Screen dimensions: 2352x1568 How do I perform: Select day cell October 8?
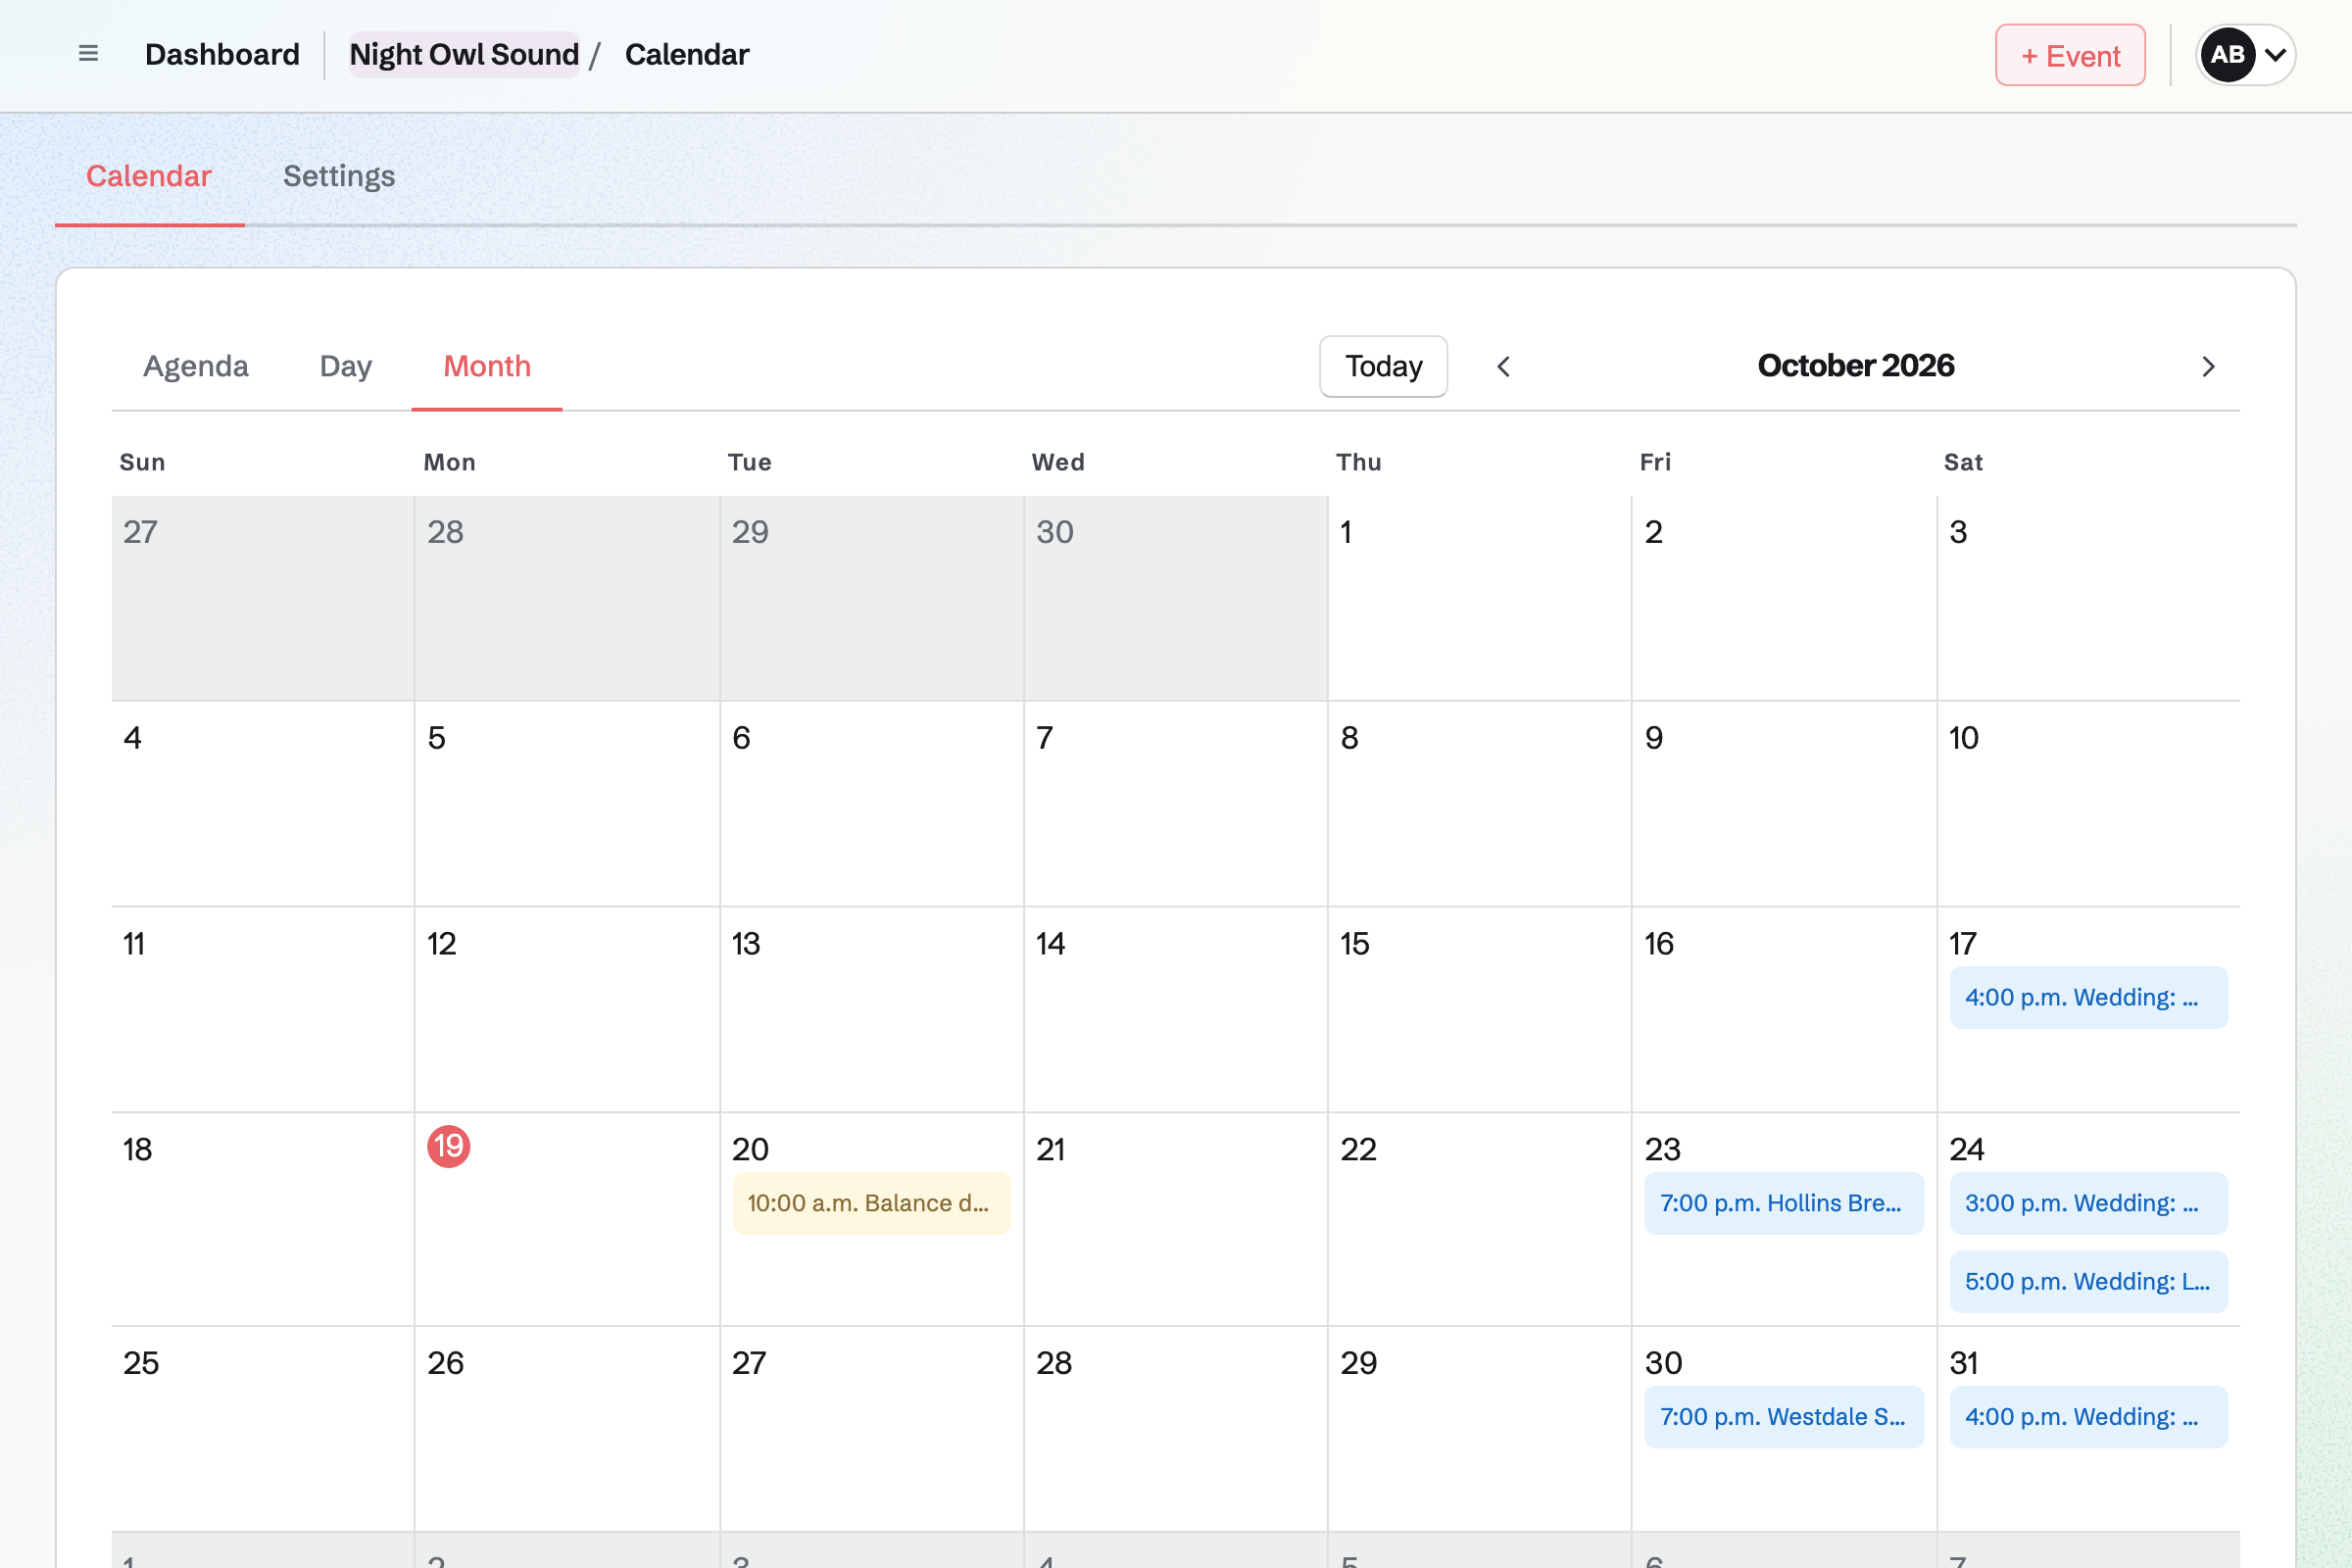(x=1479, y=804)
